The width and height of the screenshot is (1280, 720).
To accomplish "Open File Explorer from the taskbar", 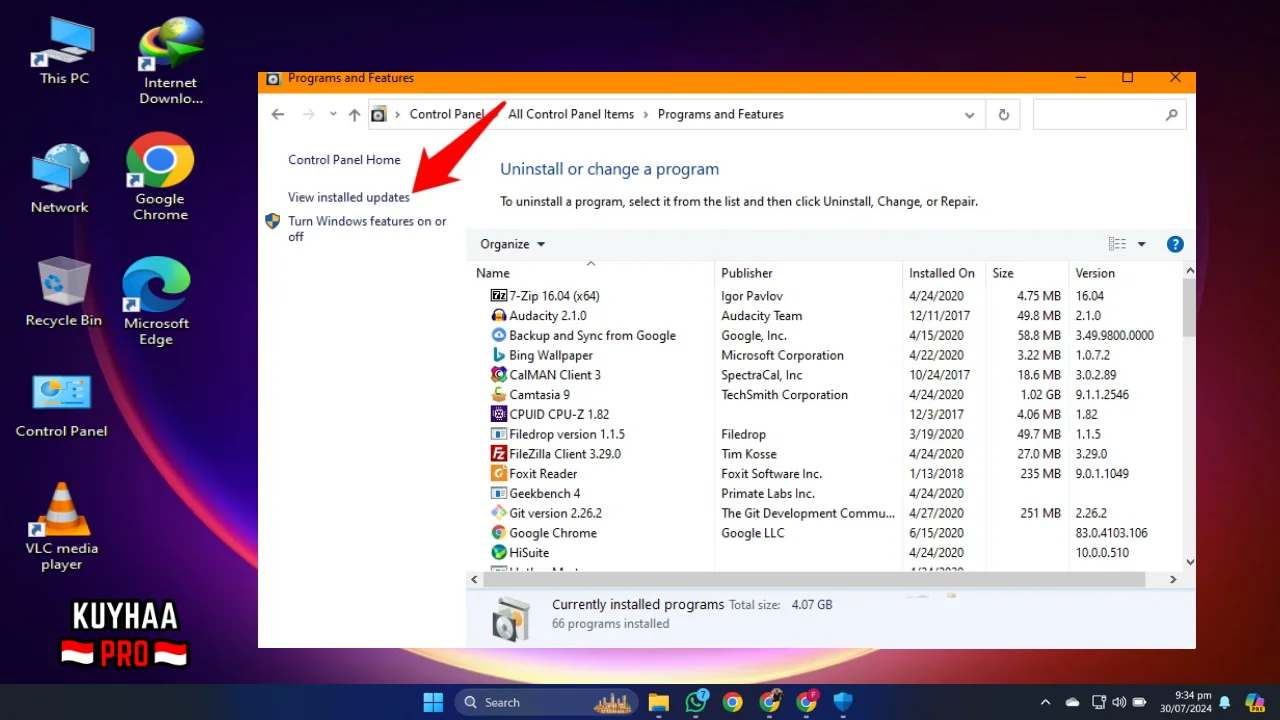I will point(658,702).
